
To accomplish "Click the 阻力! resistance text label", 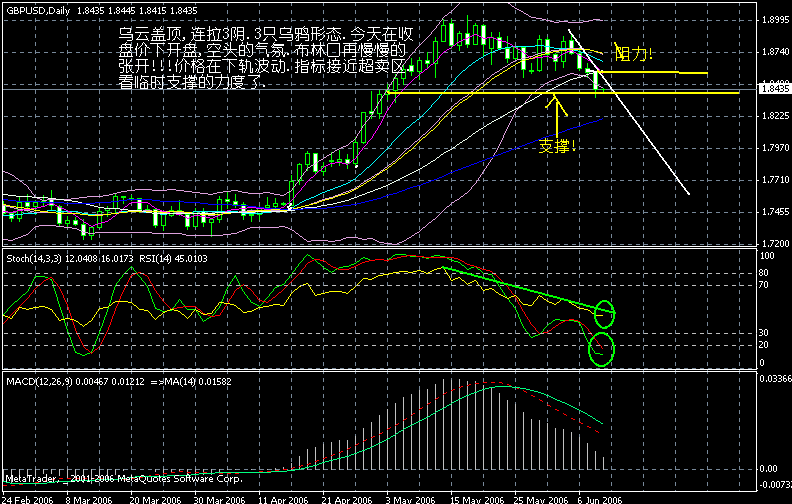I will pyautogui.click(x=634, y=52).
